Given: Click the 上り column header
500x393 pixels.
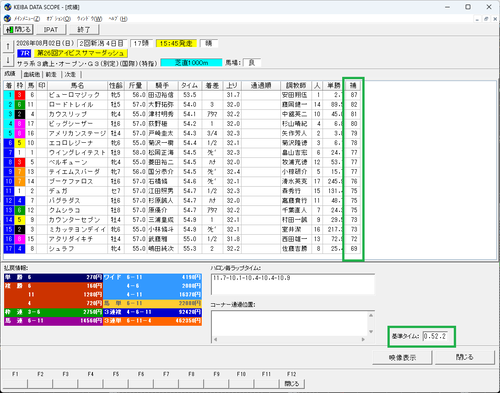Looking at the screenshot, I should tap(231, 86).
